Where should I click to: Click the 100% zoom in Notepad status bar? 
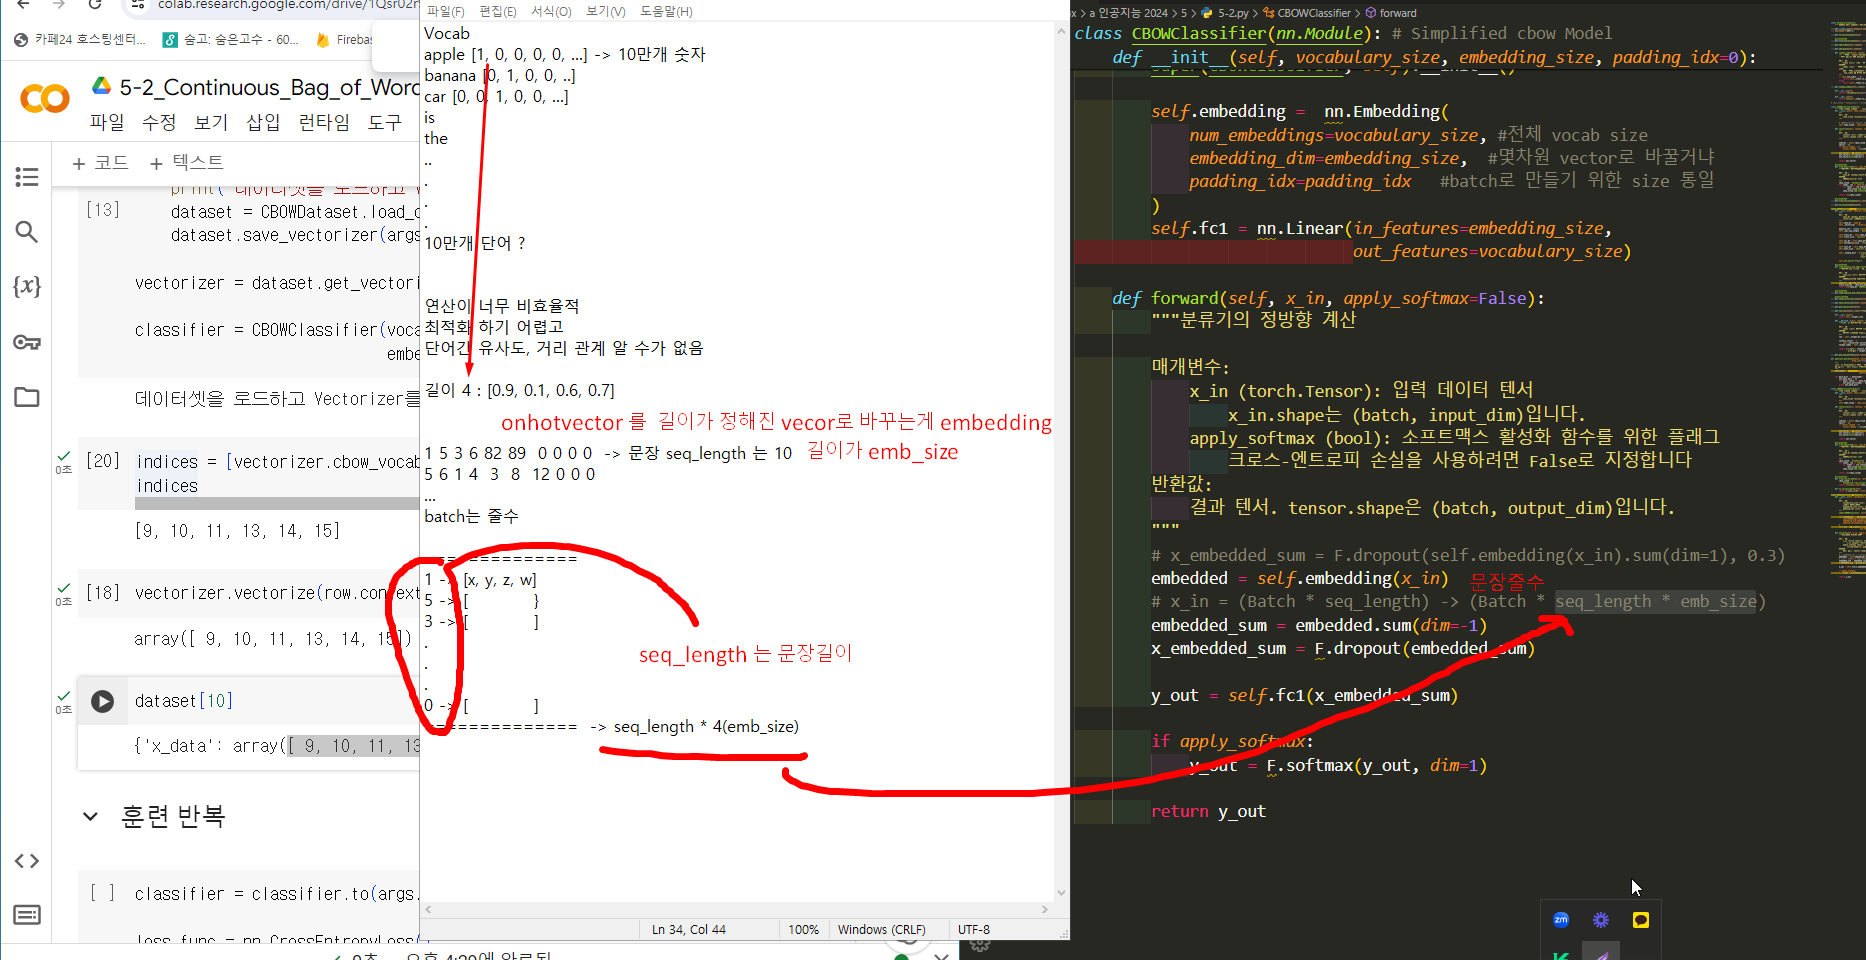click(x=803, y=930)
